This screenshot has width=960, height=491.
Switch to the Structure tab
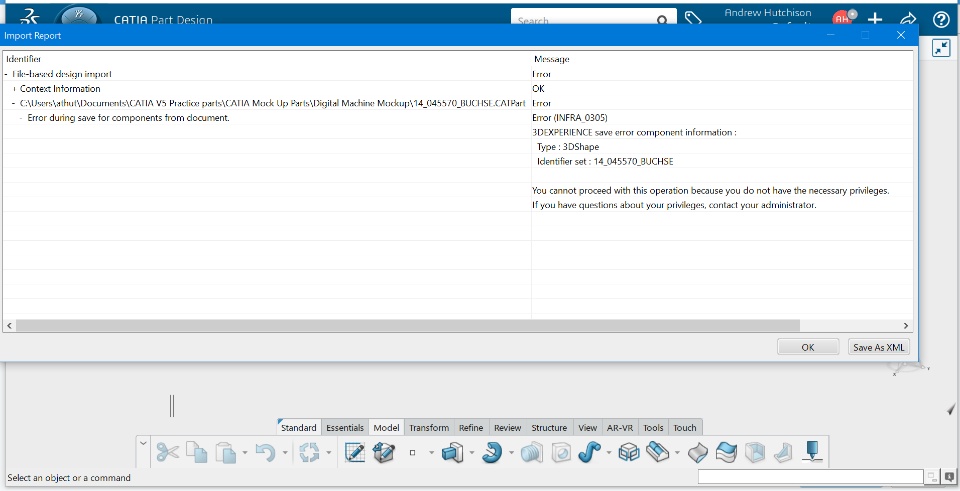pos(549,428)
